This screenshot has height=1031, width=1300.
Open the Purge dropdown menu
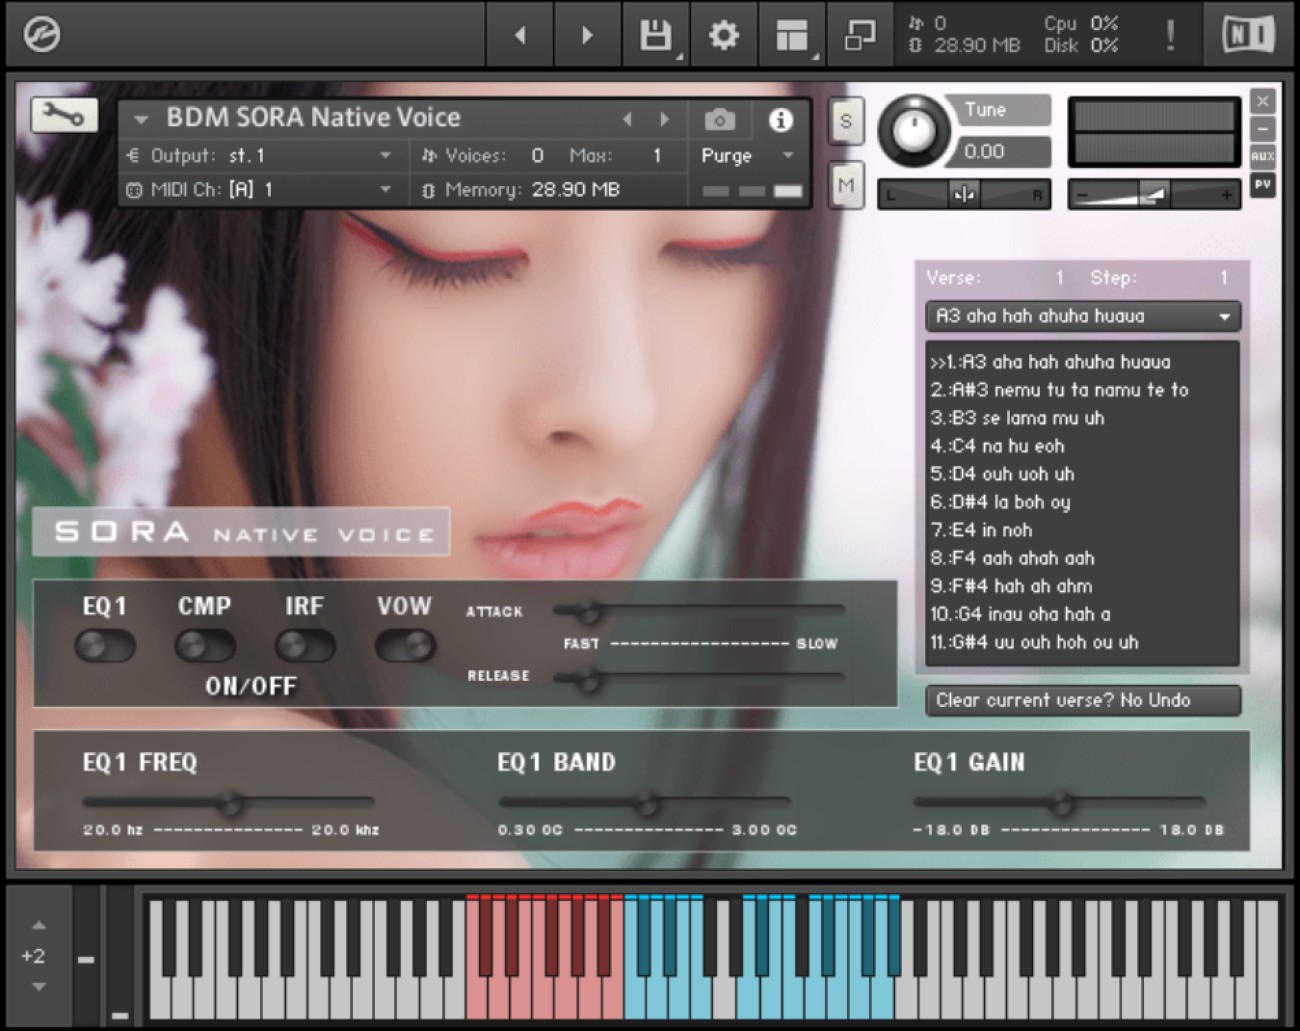(747, 156)
